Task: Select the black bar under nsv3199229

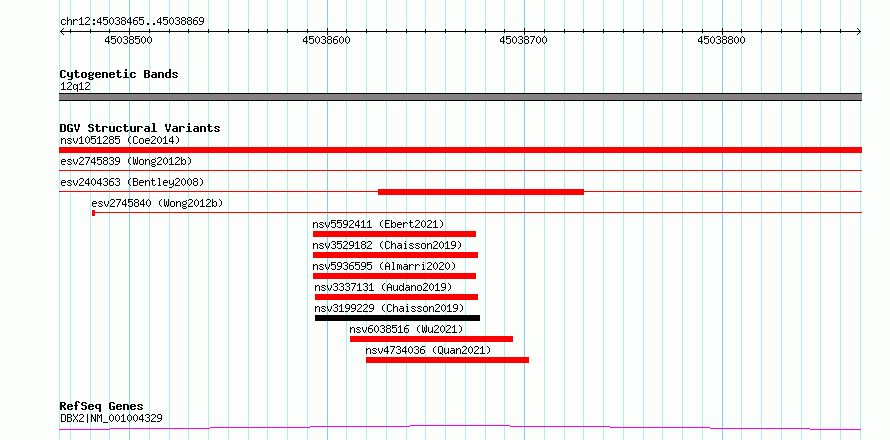Action: (x=397, y=318)
